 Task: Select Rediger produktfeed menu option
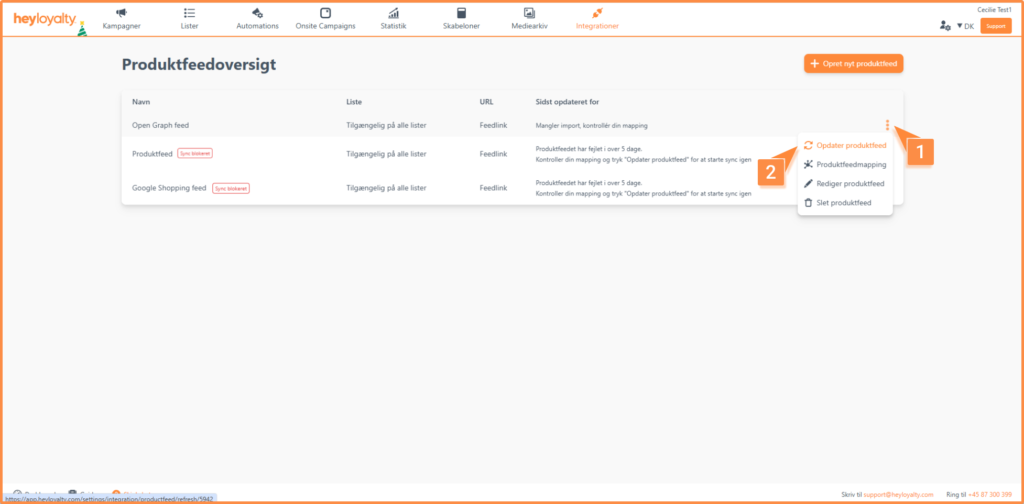tap(850, 184)
